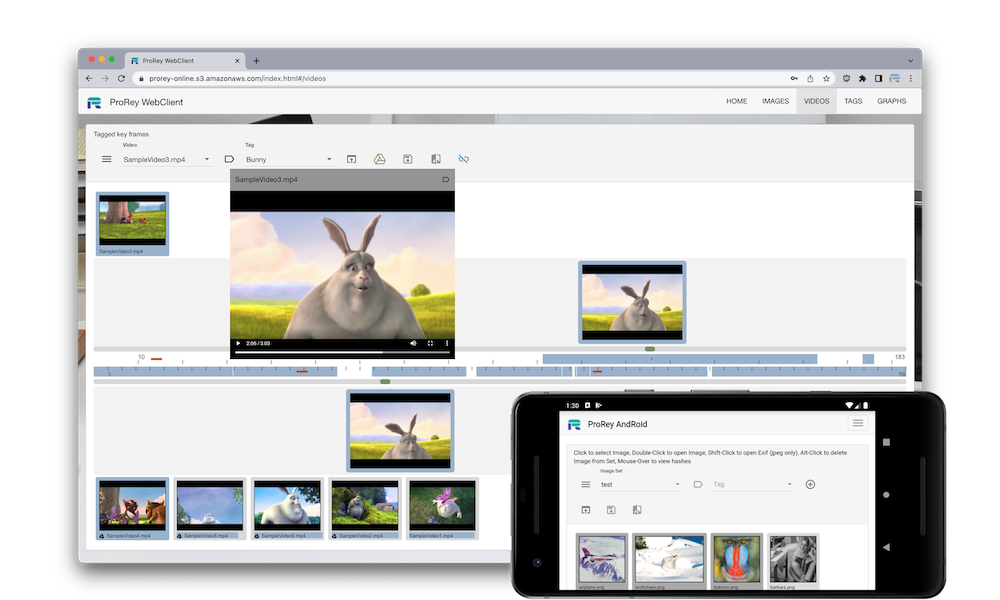Click the browser address bar URL
The width and height of the screenshot is (1000, 600).
237,78
